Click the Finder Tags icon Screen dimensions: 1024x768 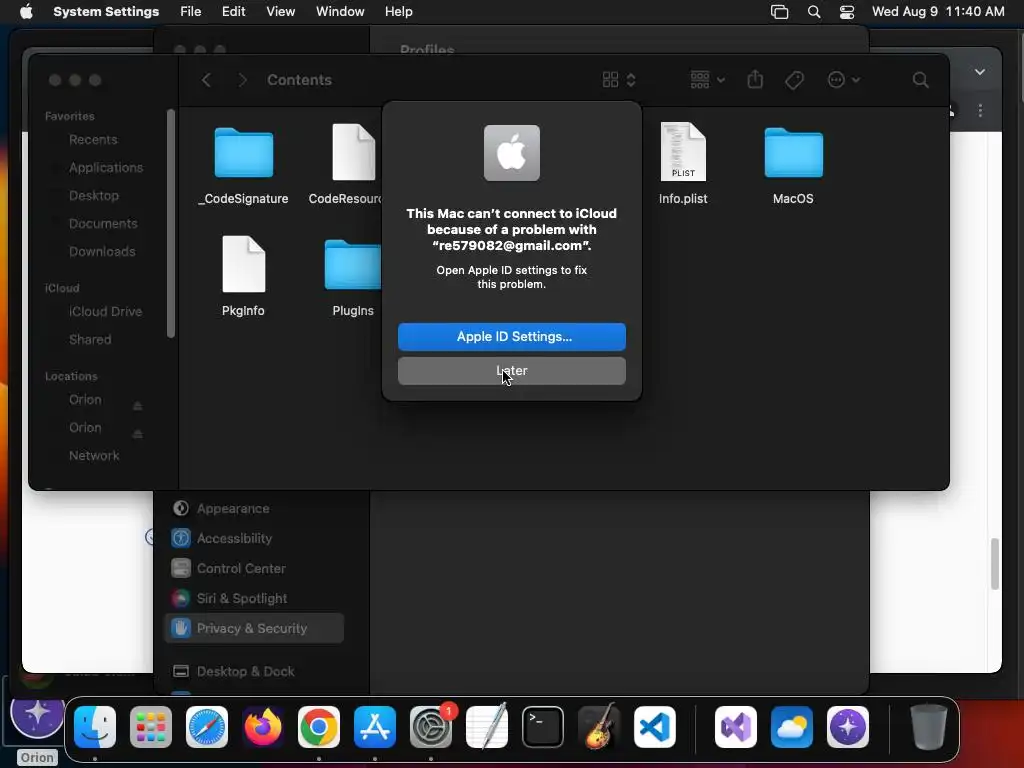click(x=794, y=80)
